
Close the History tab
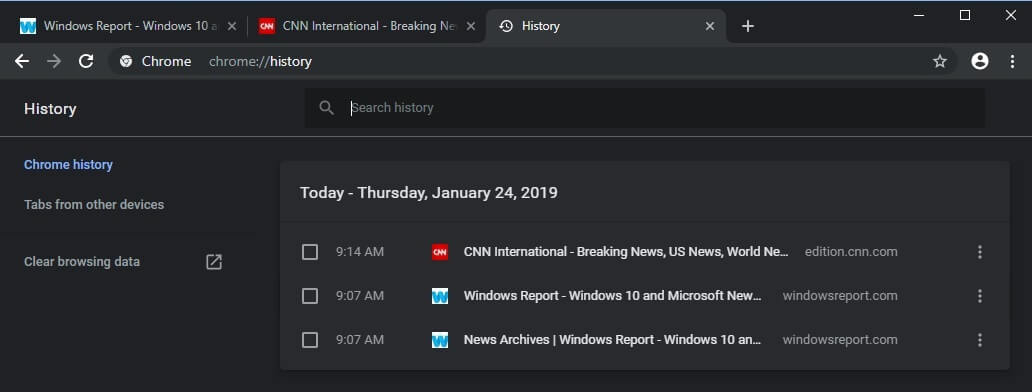point(710,26)
